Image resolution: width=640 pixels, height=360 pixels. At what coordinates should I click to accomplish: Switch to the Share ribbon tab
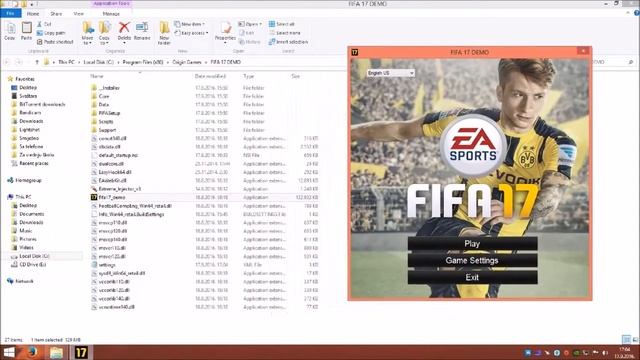point(56,13)
